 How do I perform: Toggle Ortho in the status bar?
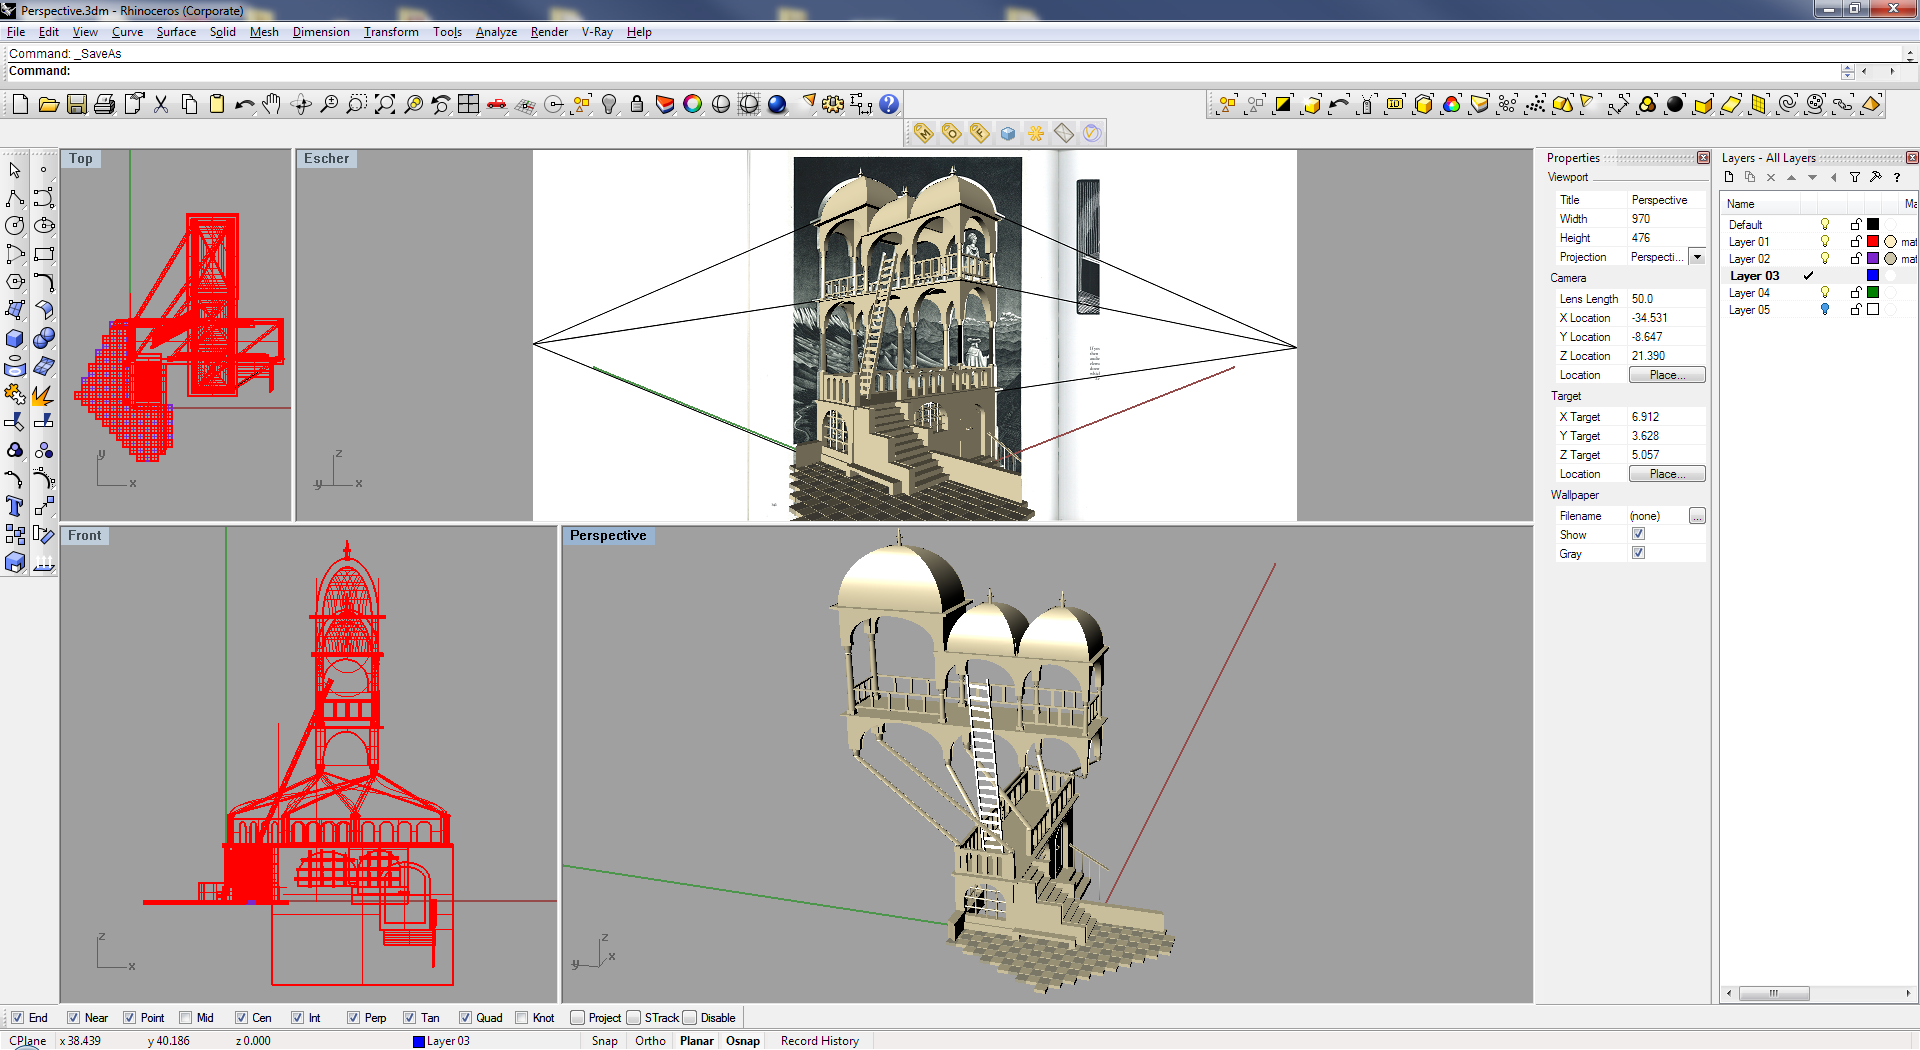650,1041
